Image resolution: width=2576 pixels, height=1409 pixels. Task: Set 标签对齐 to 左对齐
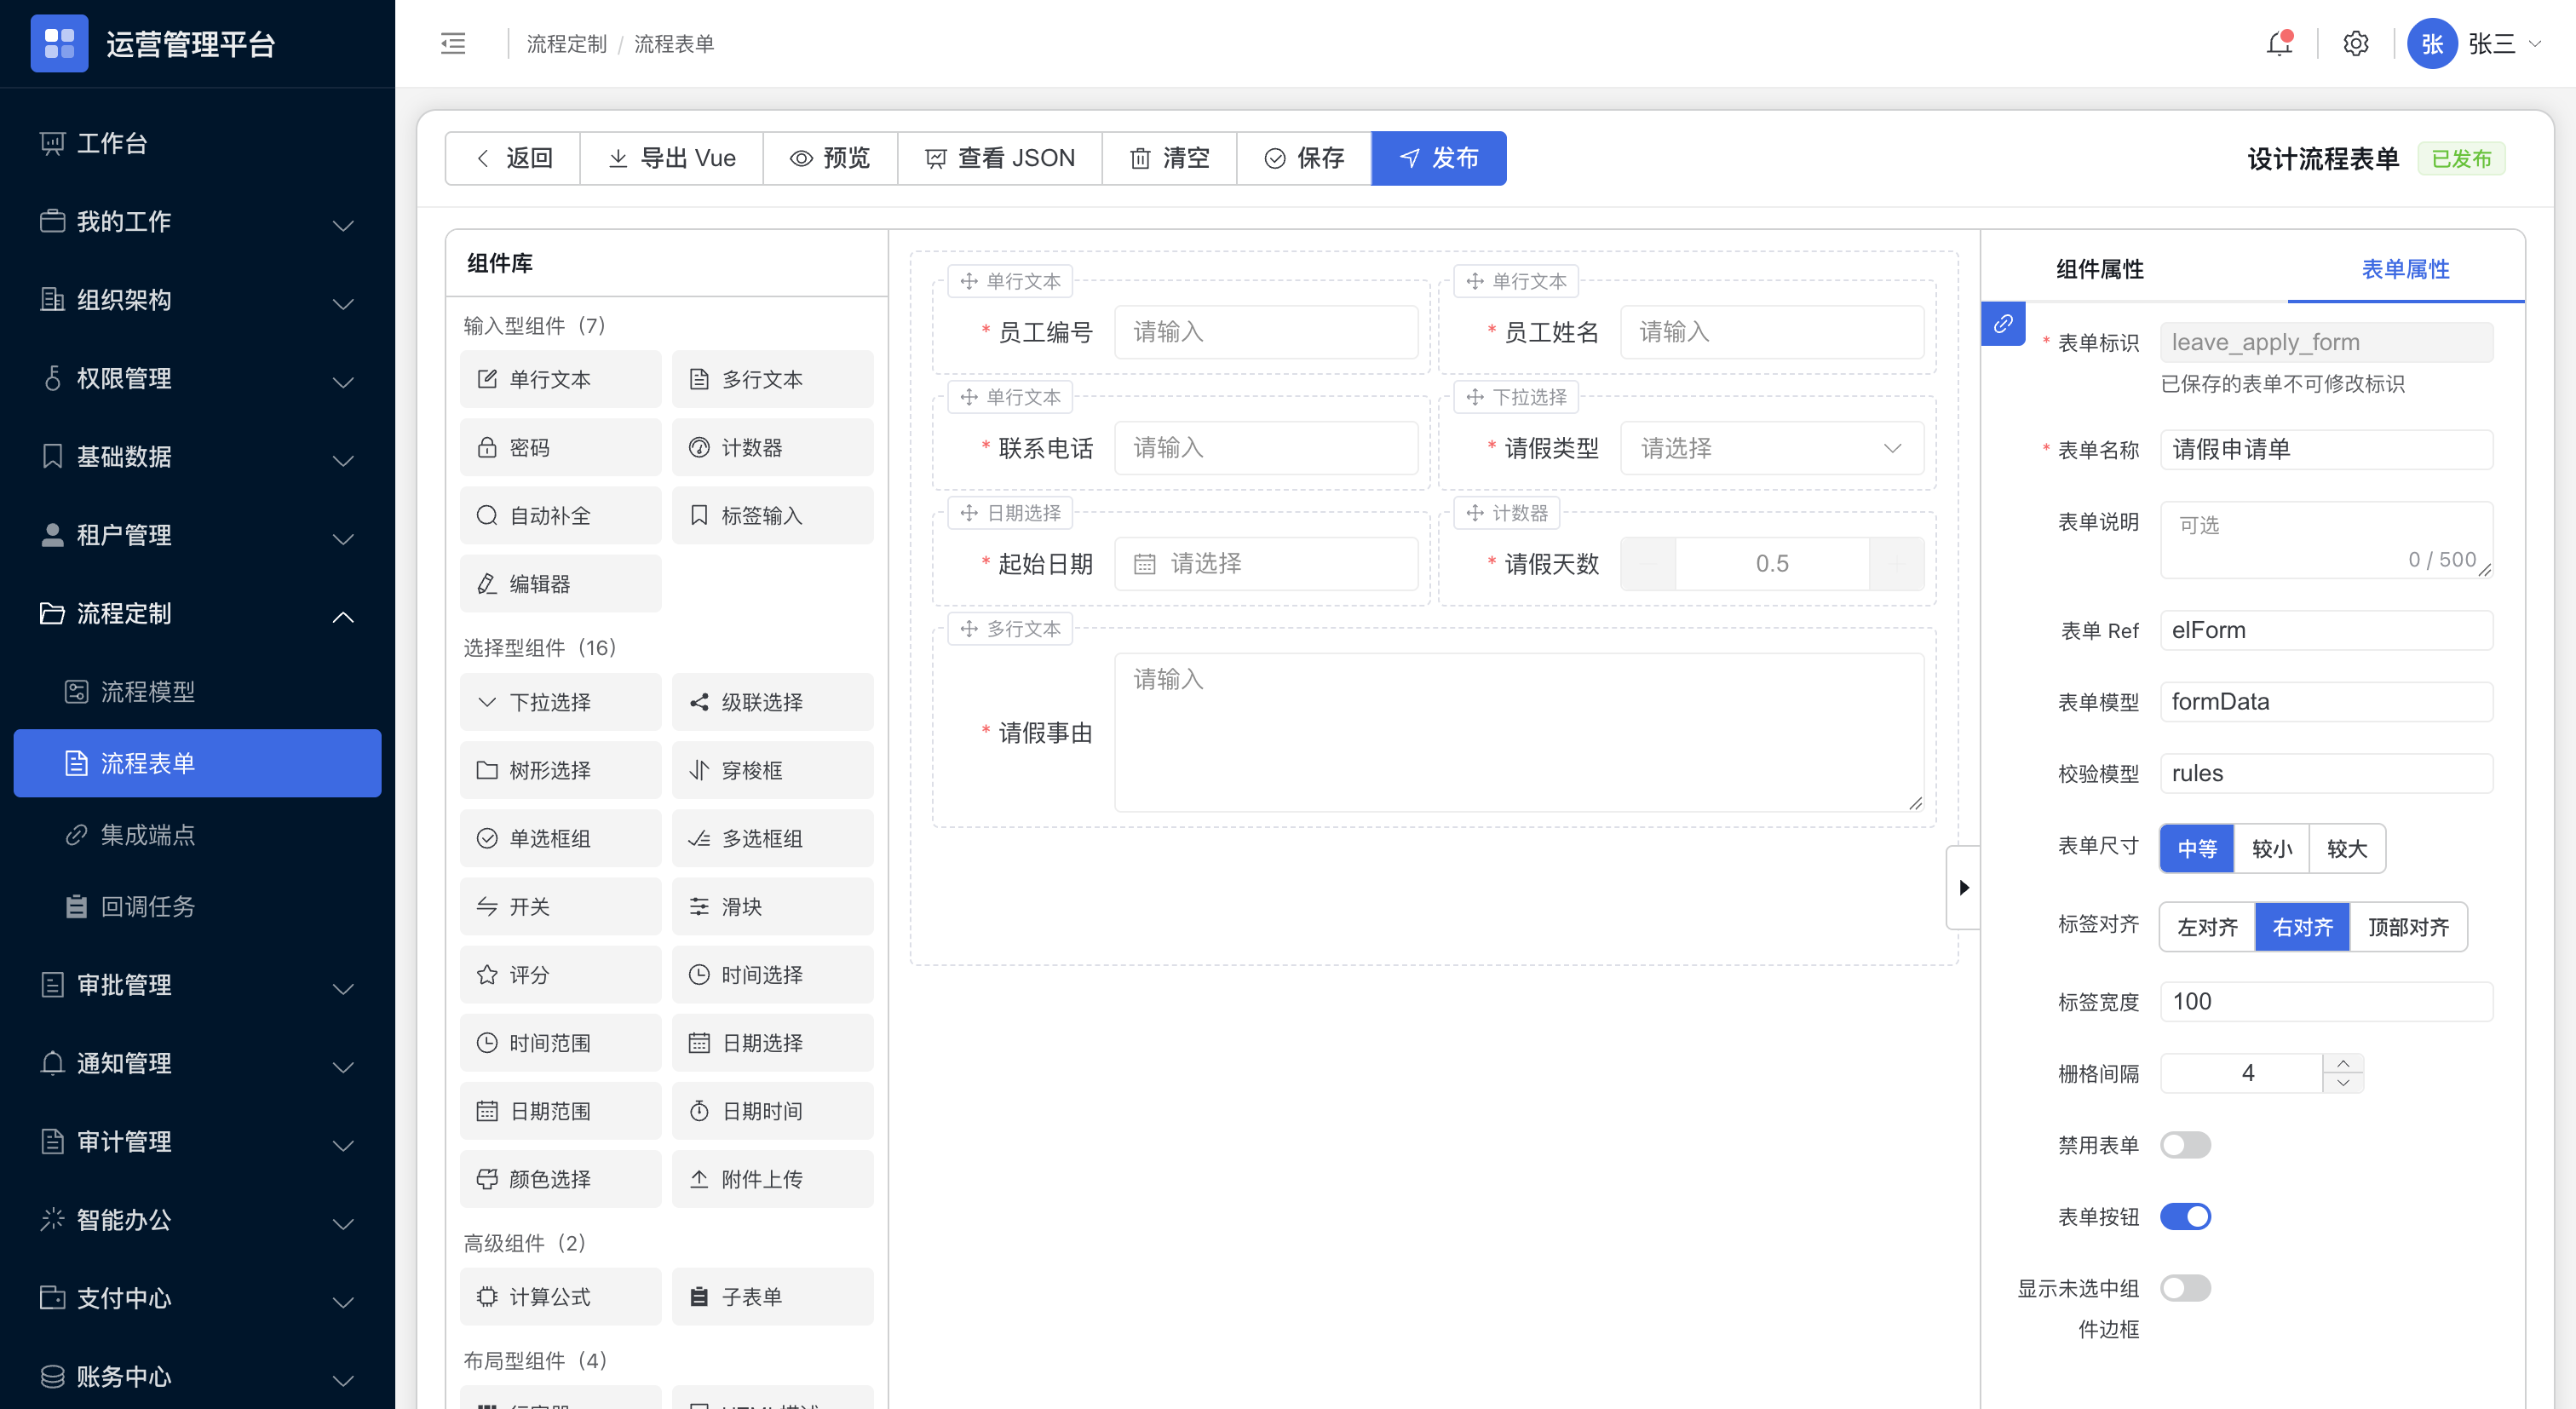pos(2207,927)
